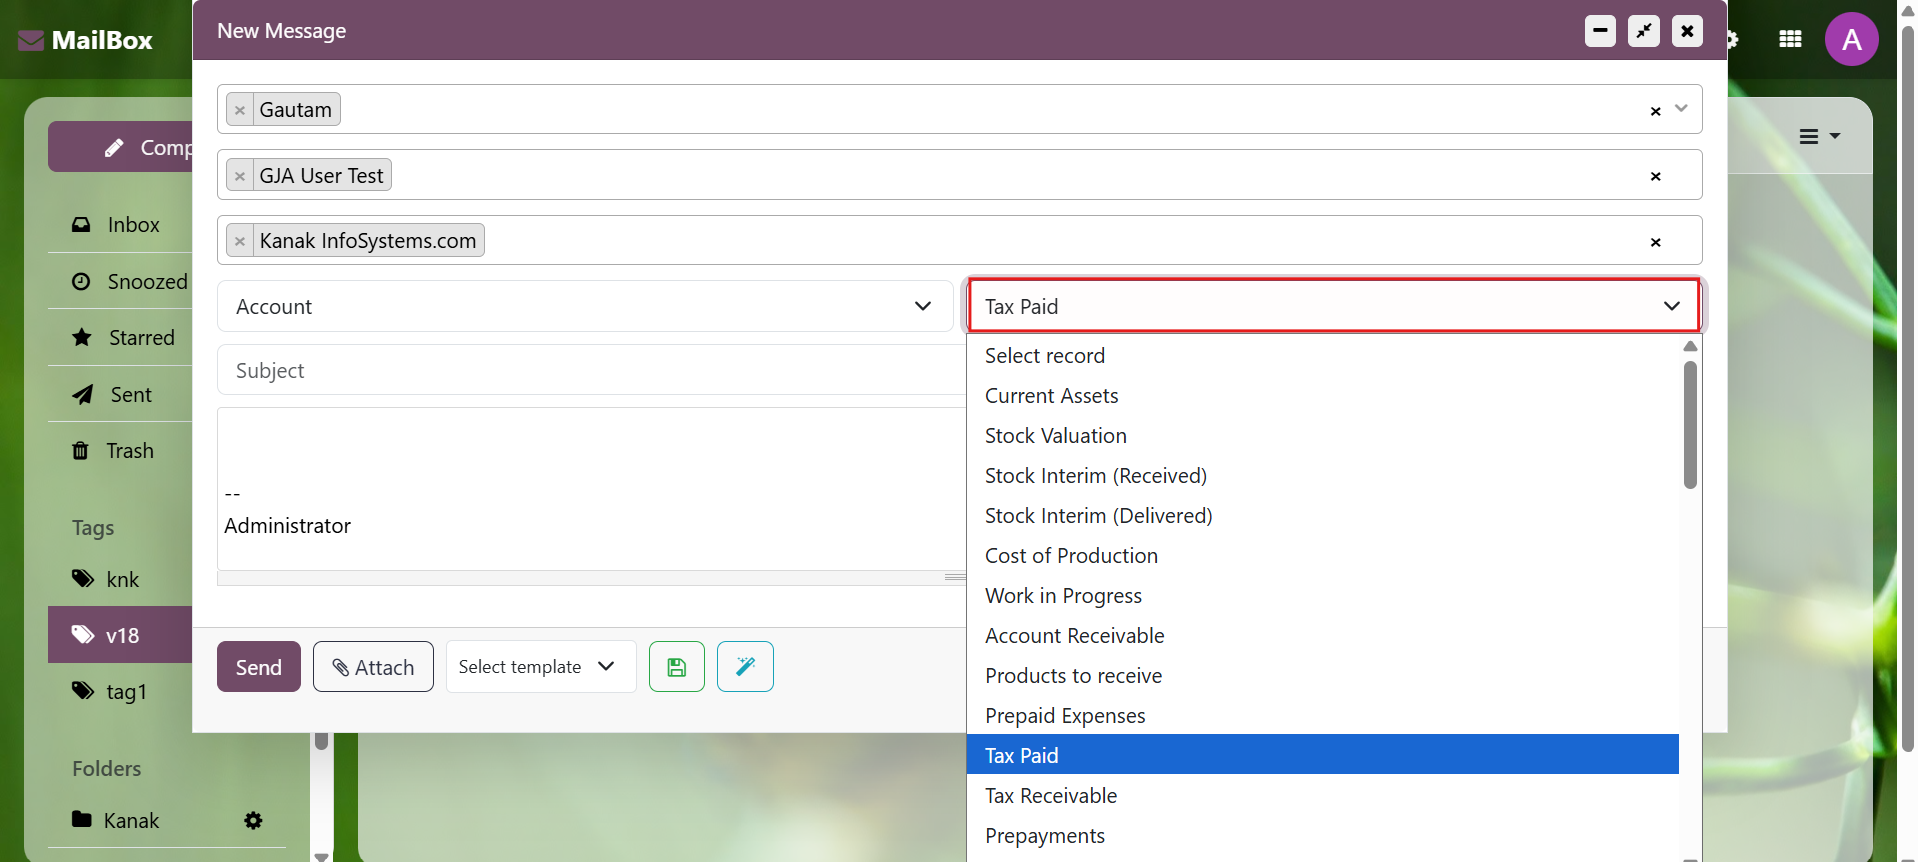Choose Tax Receivable from the list
The height and width of the screenshot is (862, 1918).
1323,796
